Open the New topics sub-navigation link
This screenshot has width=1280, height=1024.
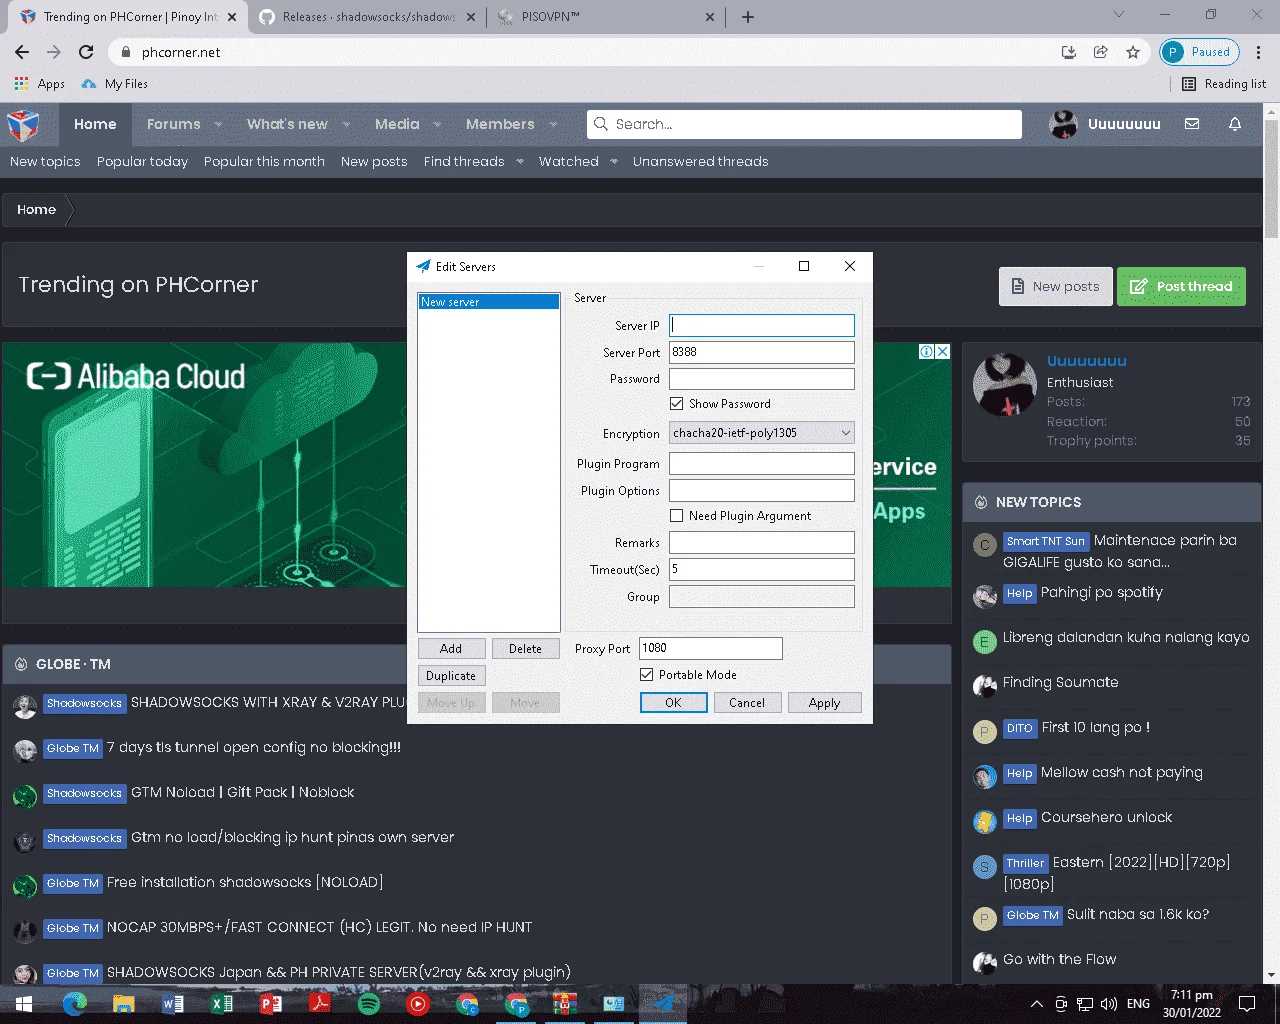click(x=45, y=162)
